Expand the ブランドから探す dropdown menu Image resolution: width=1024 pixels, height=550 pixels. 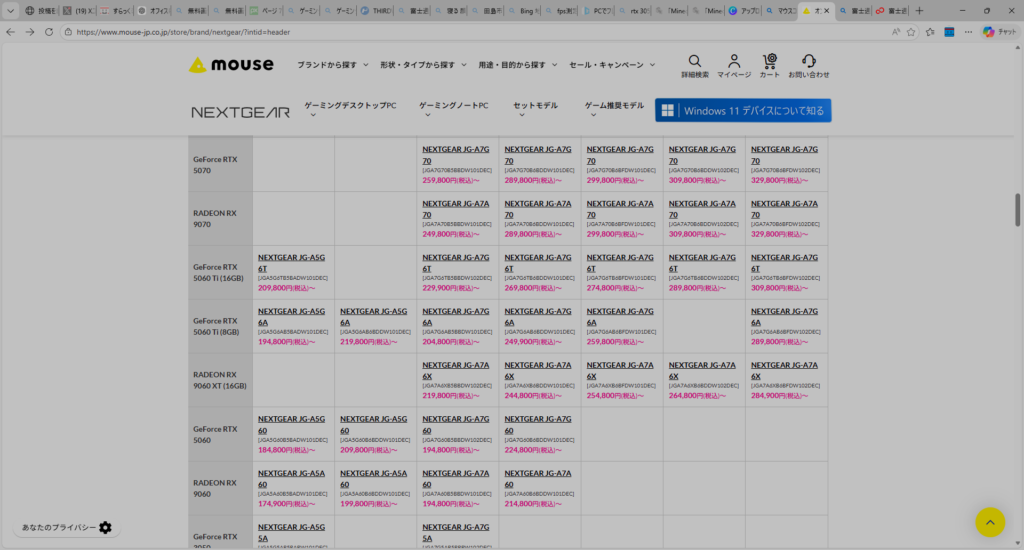point(331,65)
